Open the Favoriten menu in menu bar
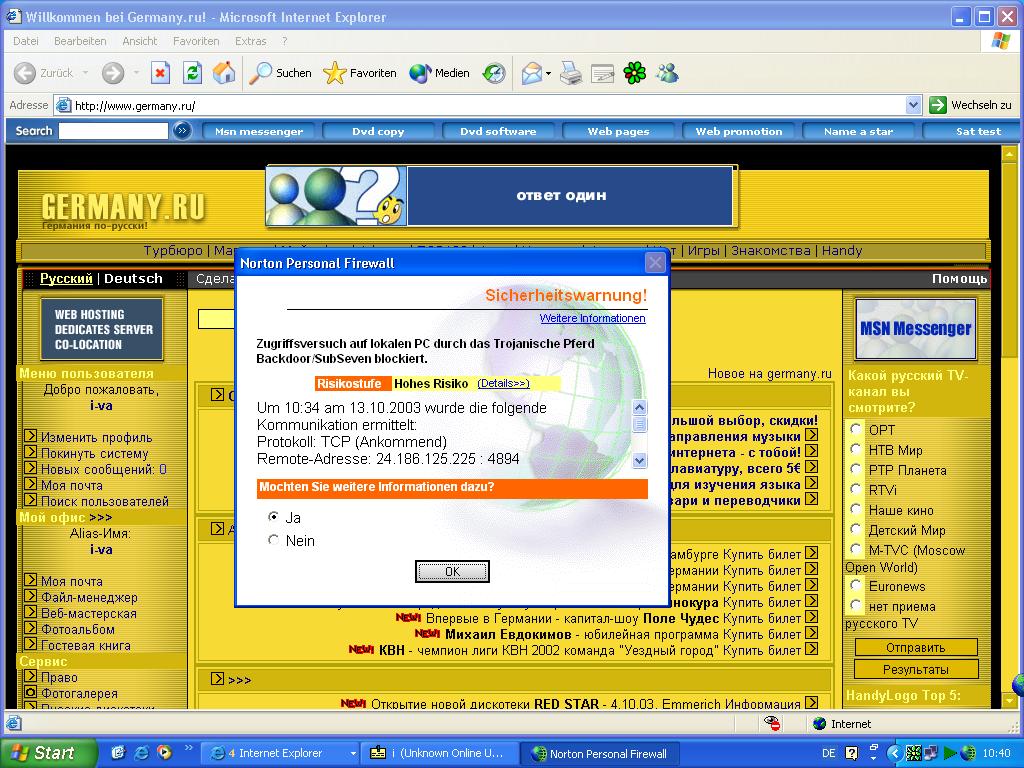This screenshot has width=1024, height=768. pos(196,41)
